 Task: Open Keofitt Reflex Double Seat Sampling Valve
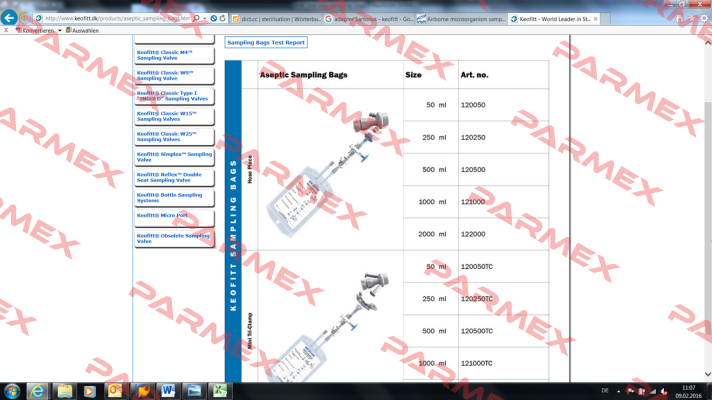coord(174,178)
